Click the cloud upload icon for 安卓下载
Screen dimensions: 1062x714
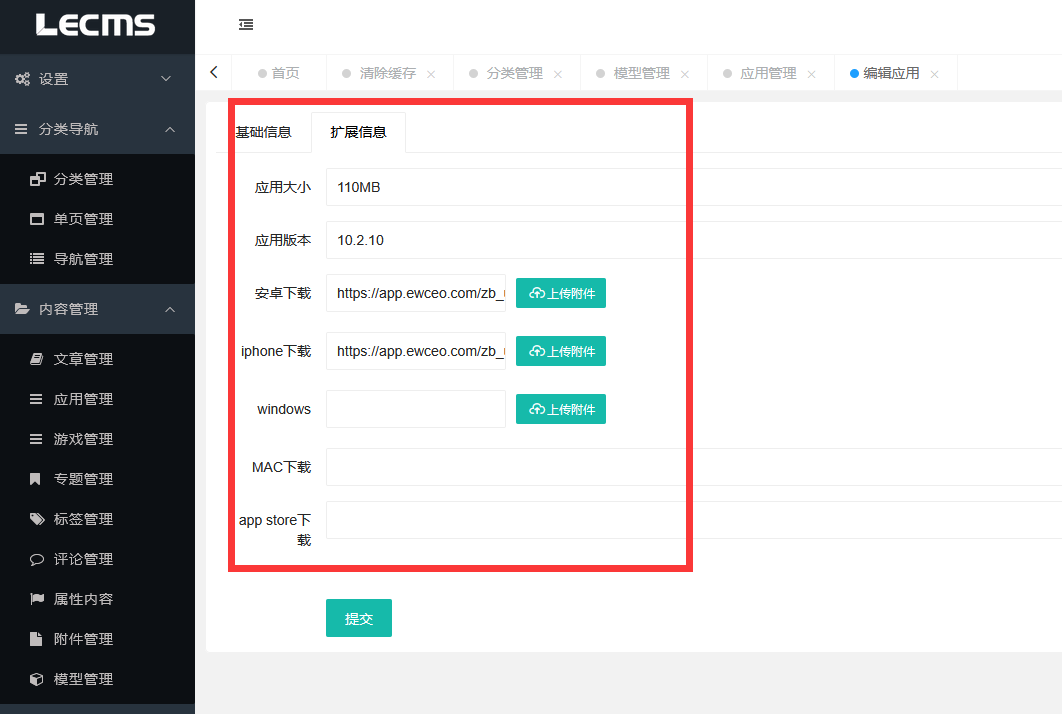537,294
